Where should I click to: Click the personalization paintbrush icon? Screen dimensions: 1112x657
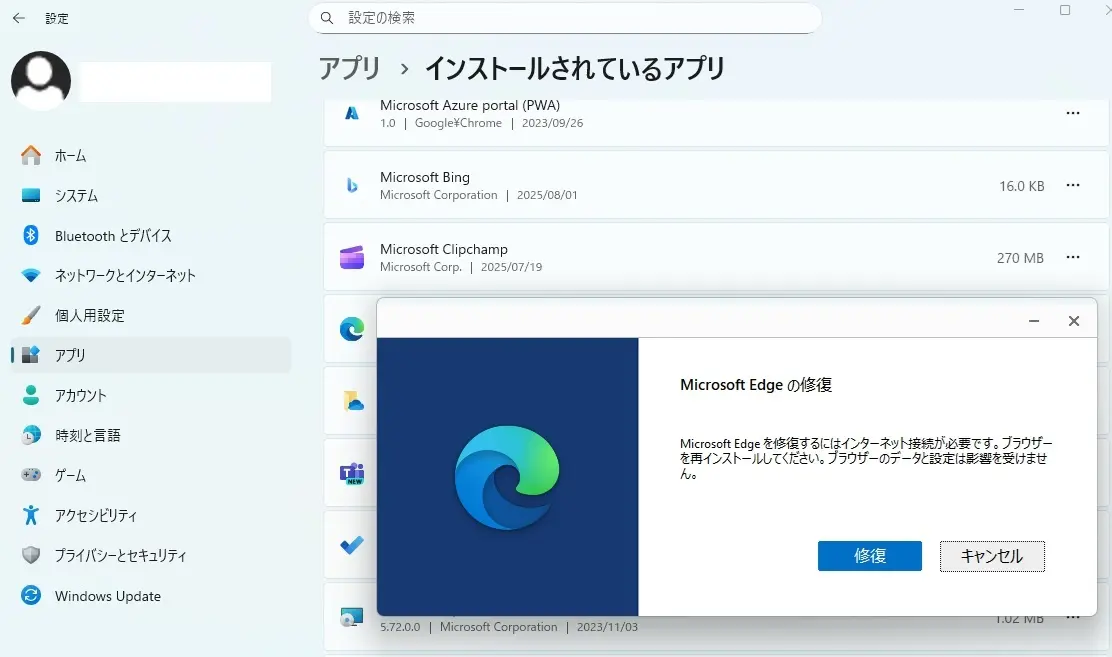click(31, 315)
